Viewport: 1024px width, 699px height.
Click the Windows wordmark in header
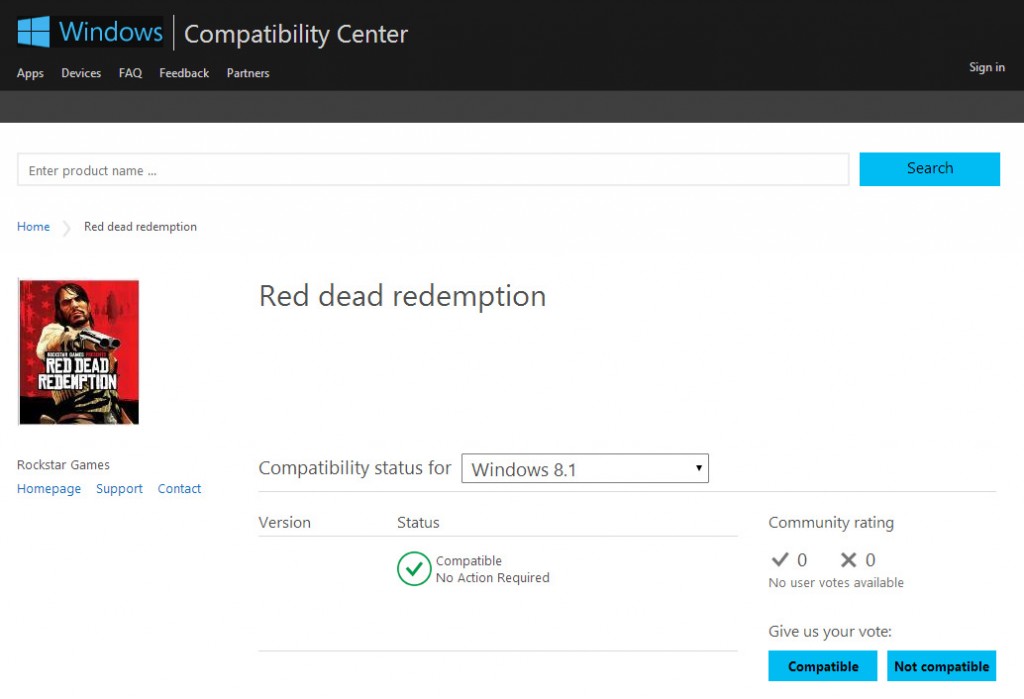click(x=110, y=31)
